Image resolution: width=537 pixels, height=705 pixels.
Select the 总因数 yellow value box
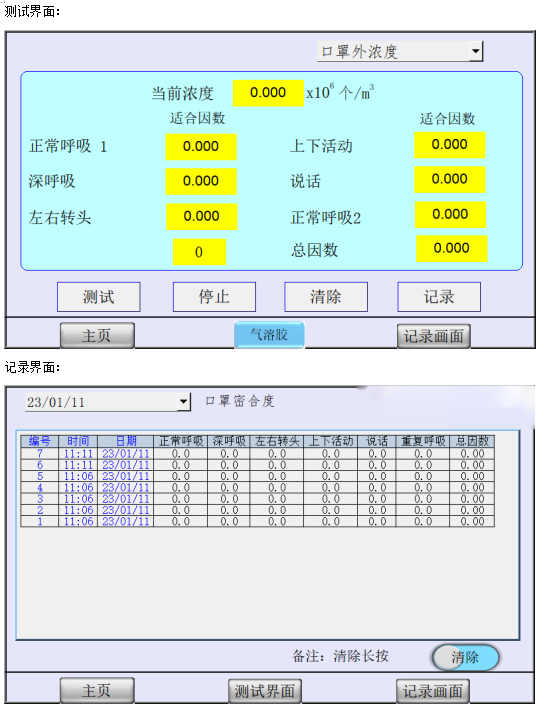point(452,248)
